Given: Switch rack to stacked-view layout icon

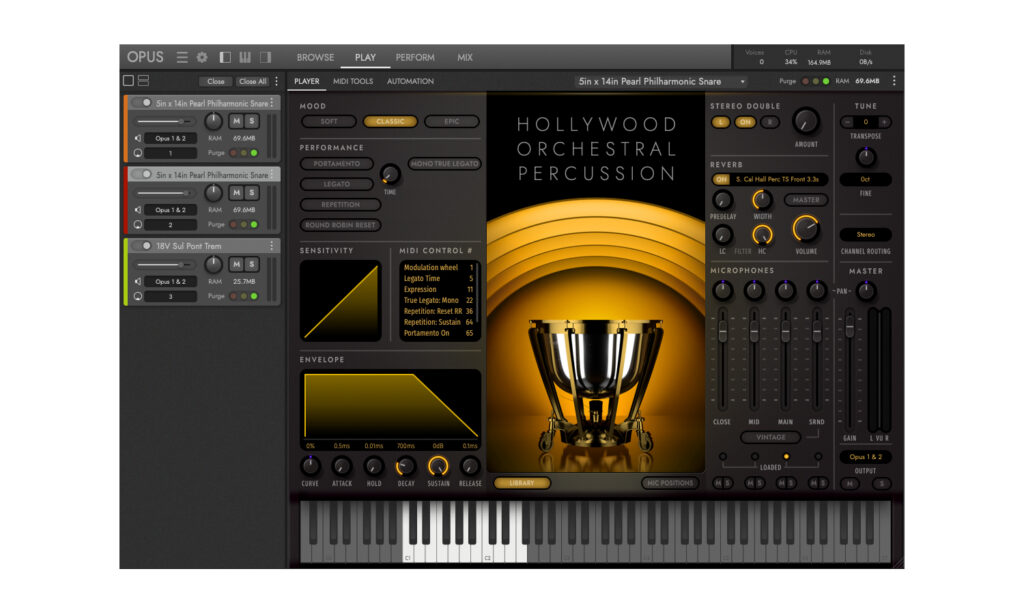Looking at the screenshot, I should pyautogui.click(x=144, y=81).
